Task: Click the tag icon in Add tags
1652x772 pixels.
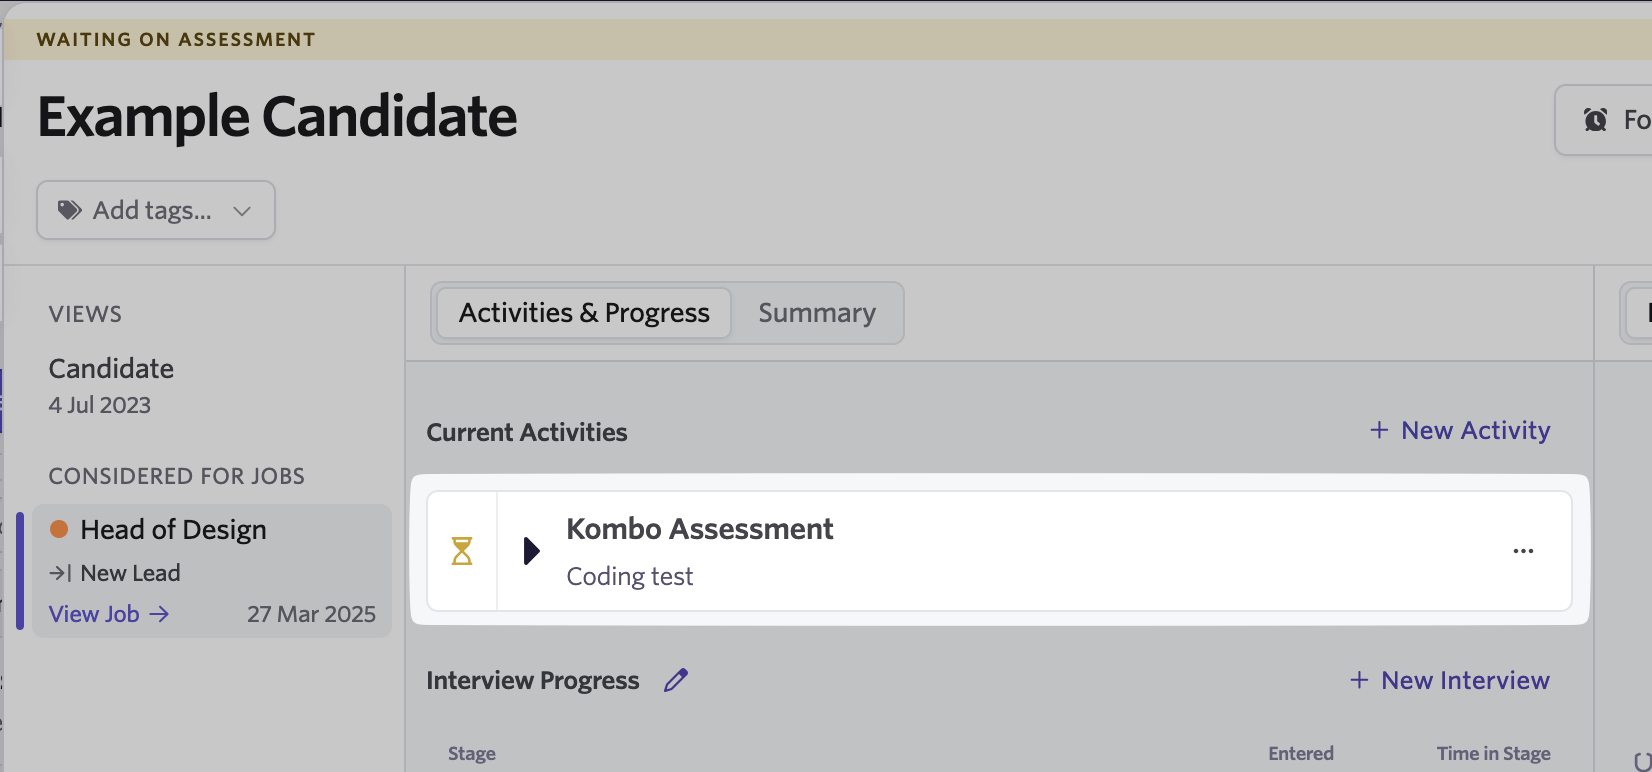Action: (x=69, y=210)
